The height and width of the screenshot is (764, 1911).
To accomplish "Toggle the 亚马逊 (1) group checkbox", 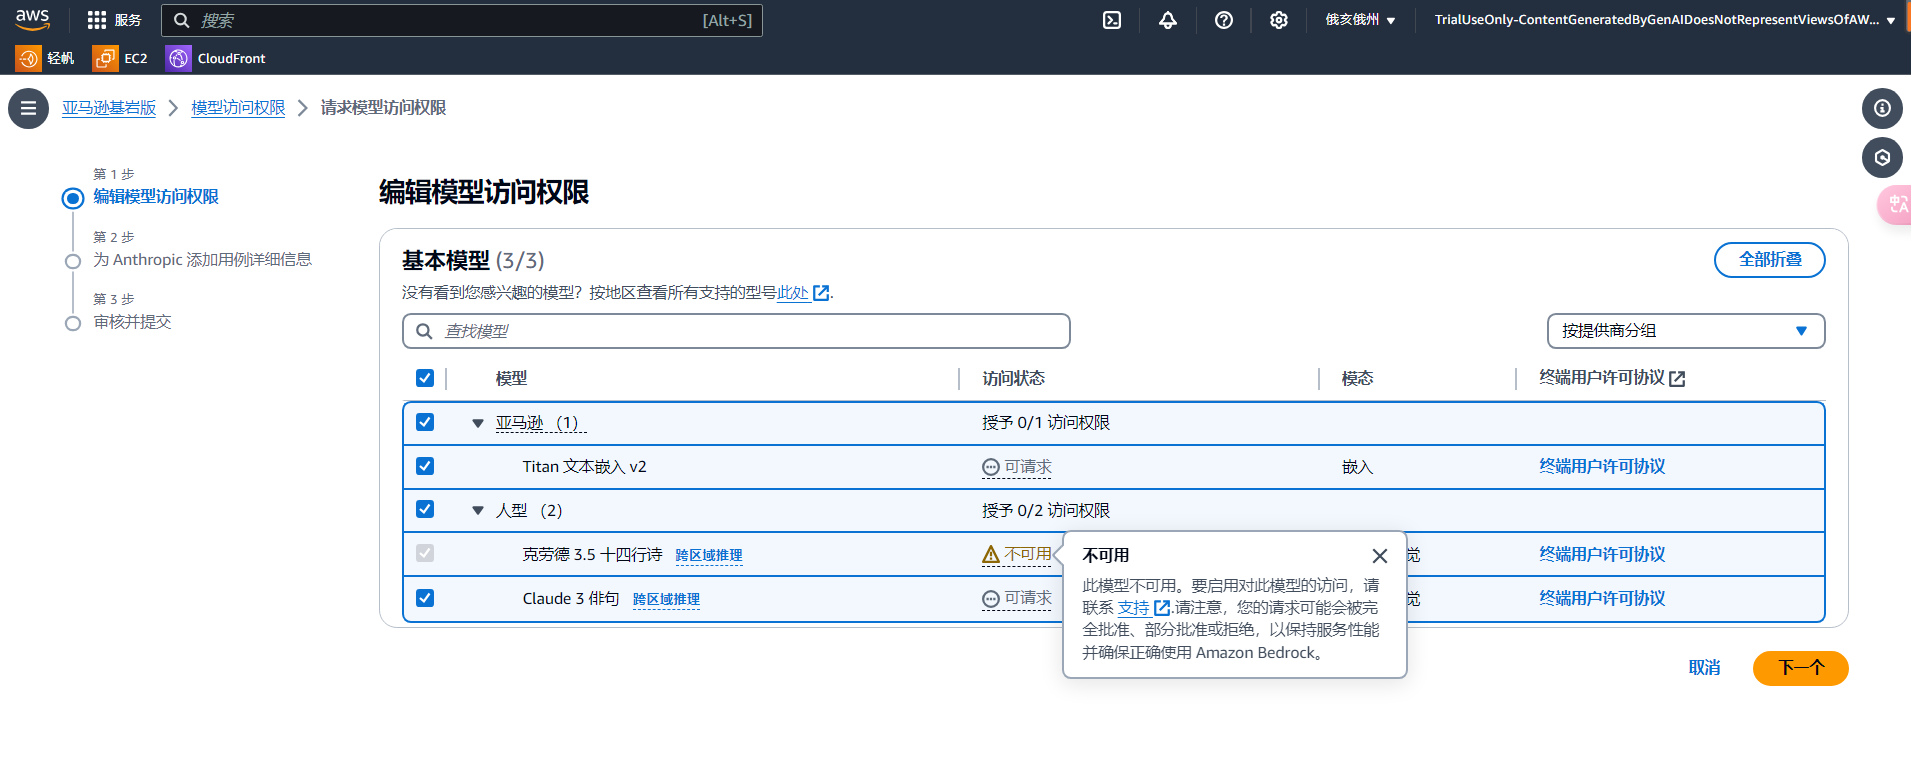I will [x=425, y=422].
